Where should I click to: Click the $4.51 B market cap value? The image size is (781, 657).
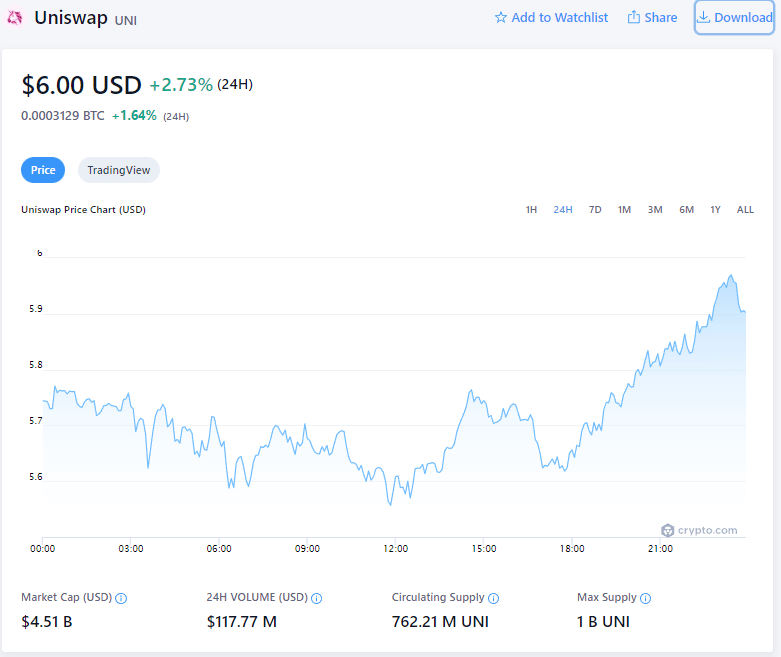click(47, 622)
